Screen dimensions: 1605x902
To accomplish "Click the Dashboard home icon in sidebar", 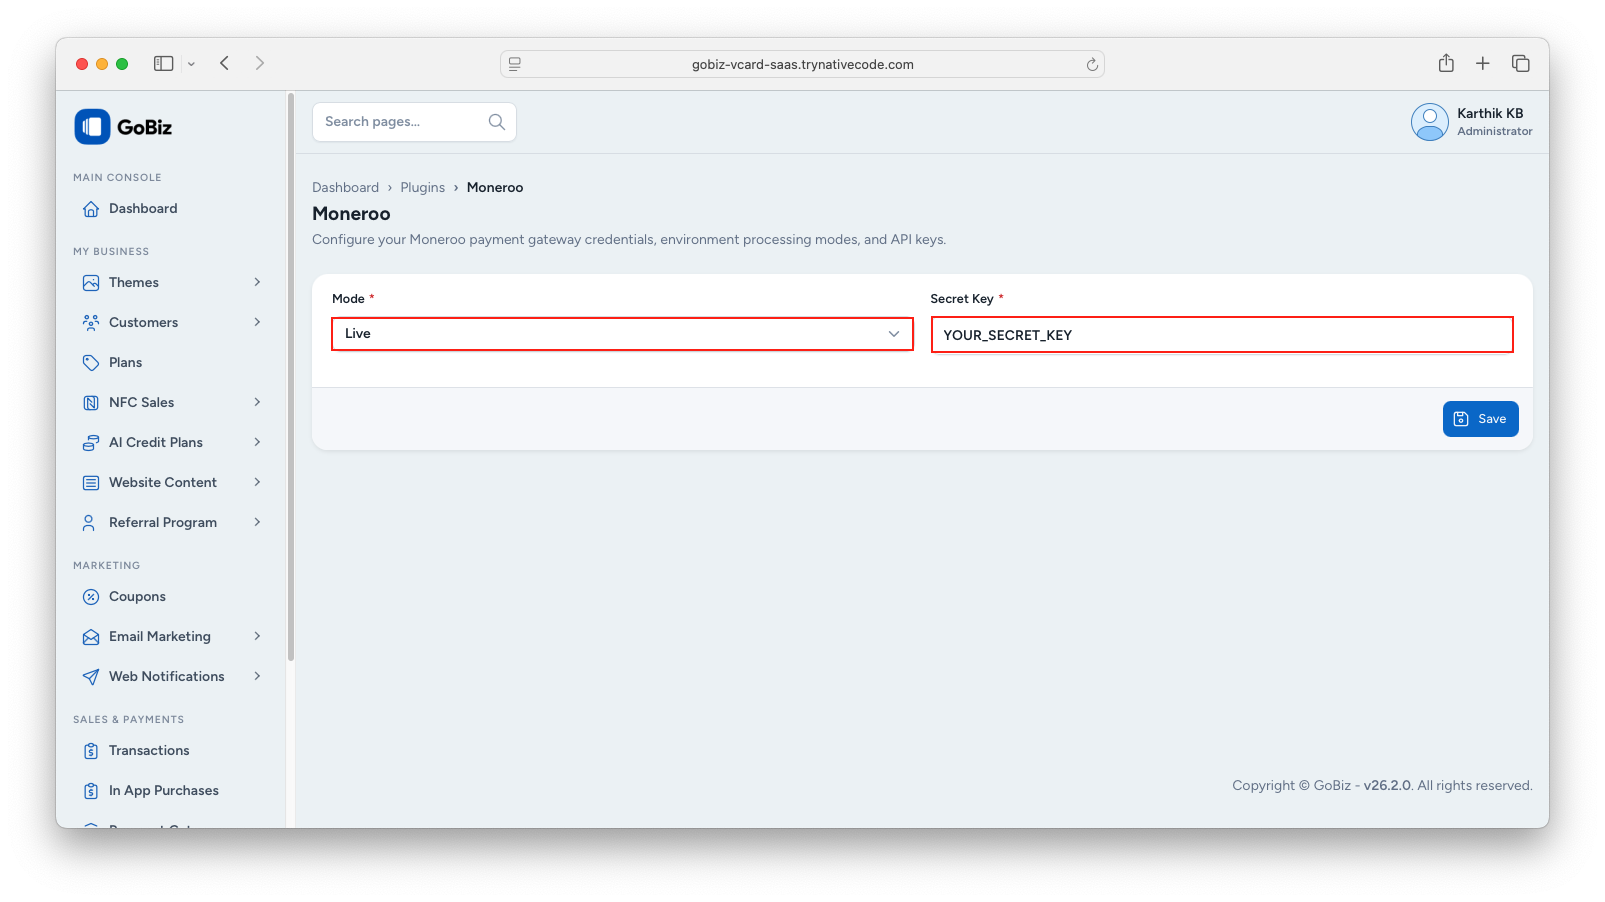I will click(91, 209).
